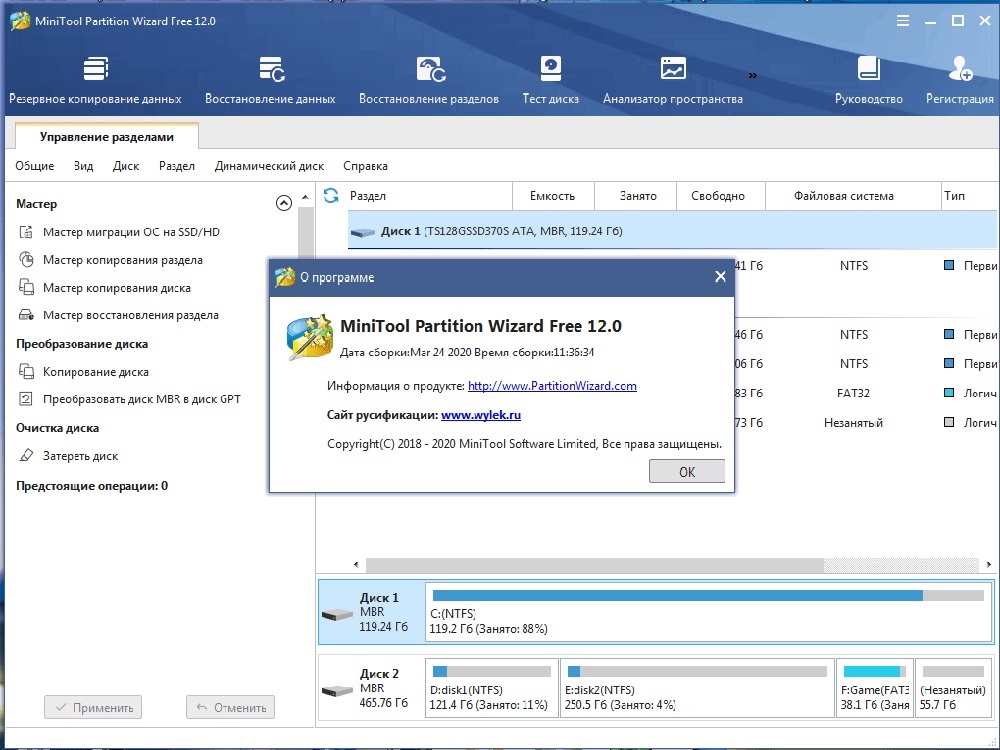Open the www.wylek.ru link
The width and height of the screenshot is (1000, 750).
481,415
